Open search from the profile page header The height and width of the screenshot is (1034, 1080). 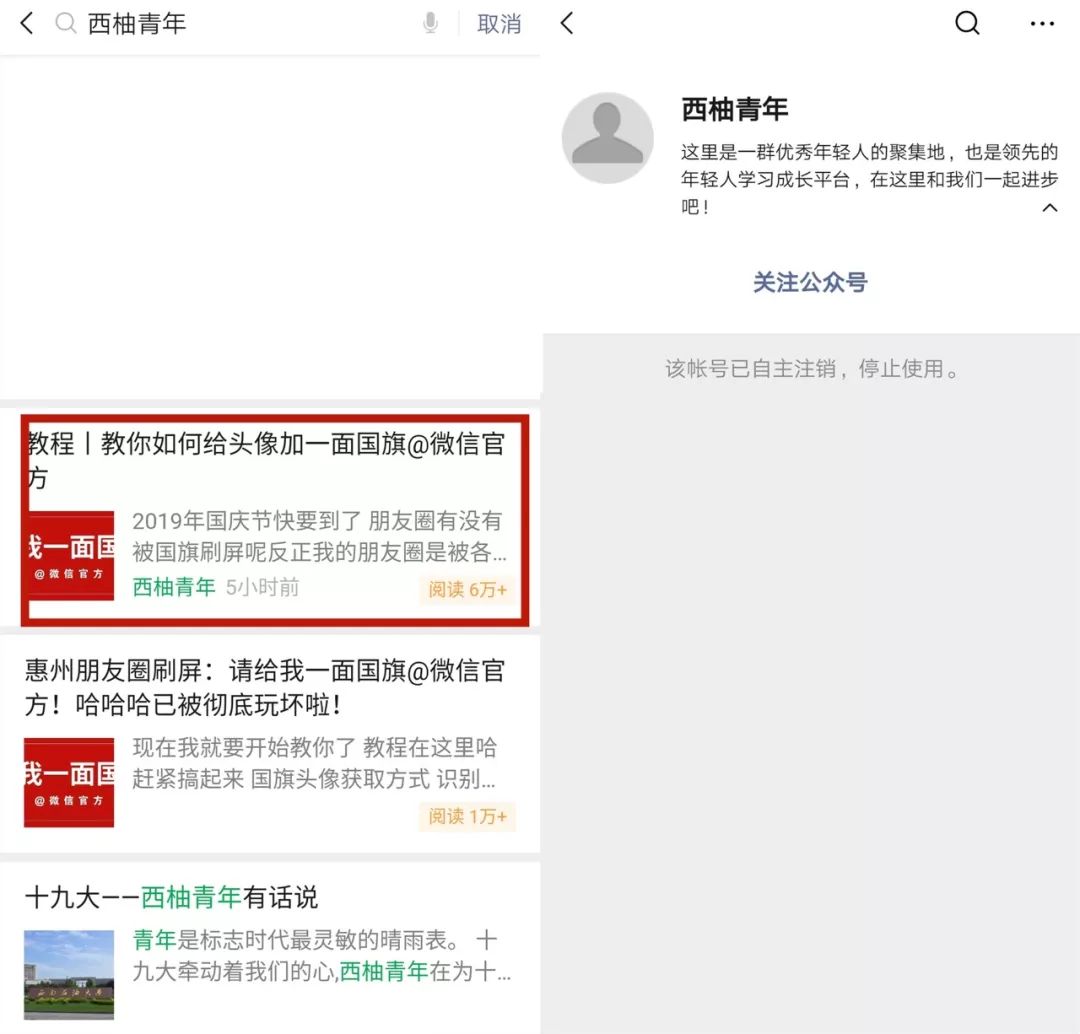(x=967, y=23)
